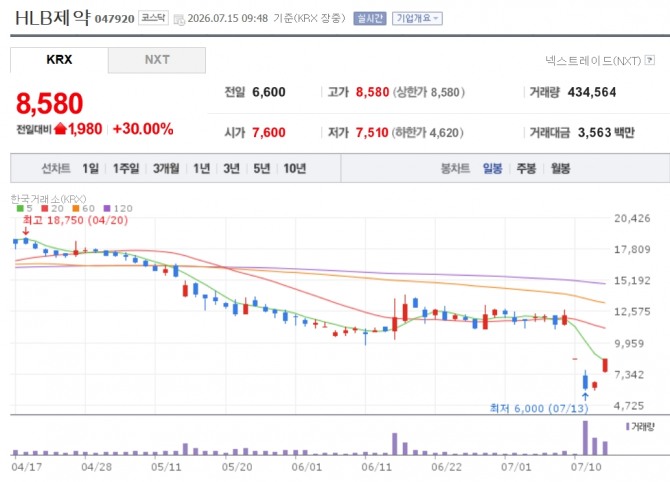Screen dimensions: 670x482
Task: Select the 3년 line chart period
Action: (x=231, y=168)
